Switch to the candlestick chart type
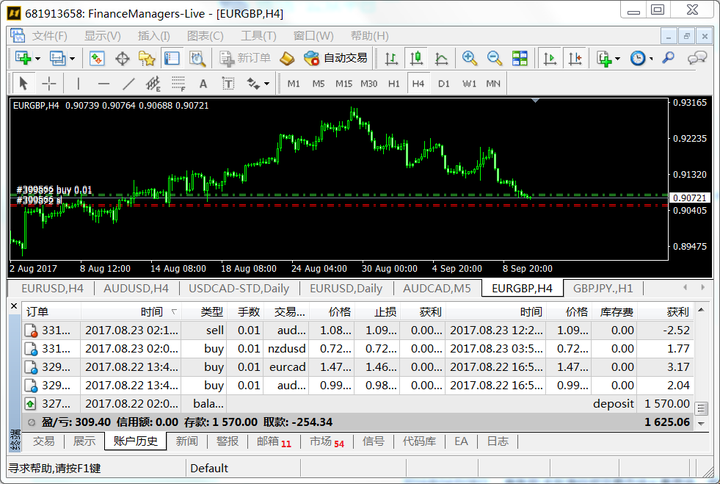 pyautogui.click(x=416, y=58)
